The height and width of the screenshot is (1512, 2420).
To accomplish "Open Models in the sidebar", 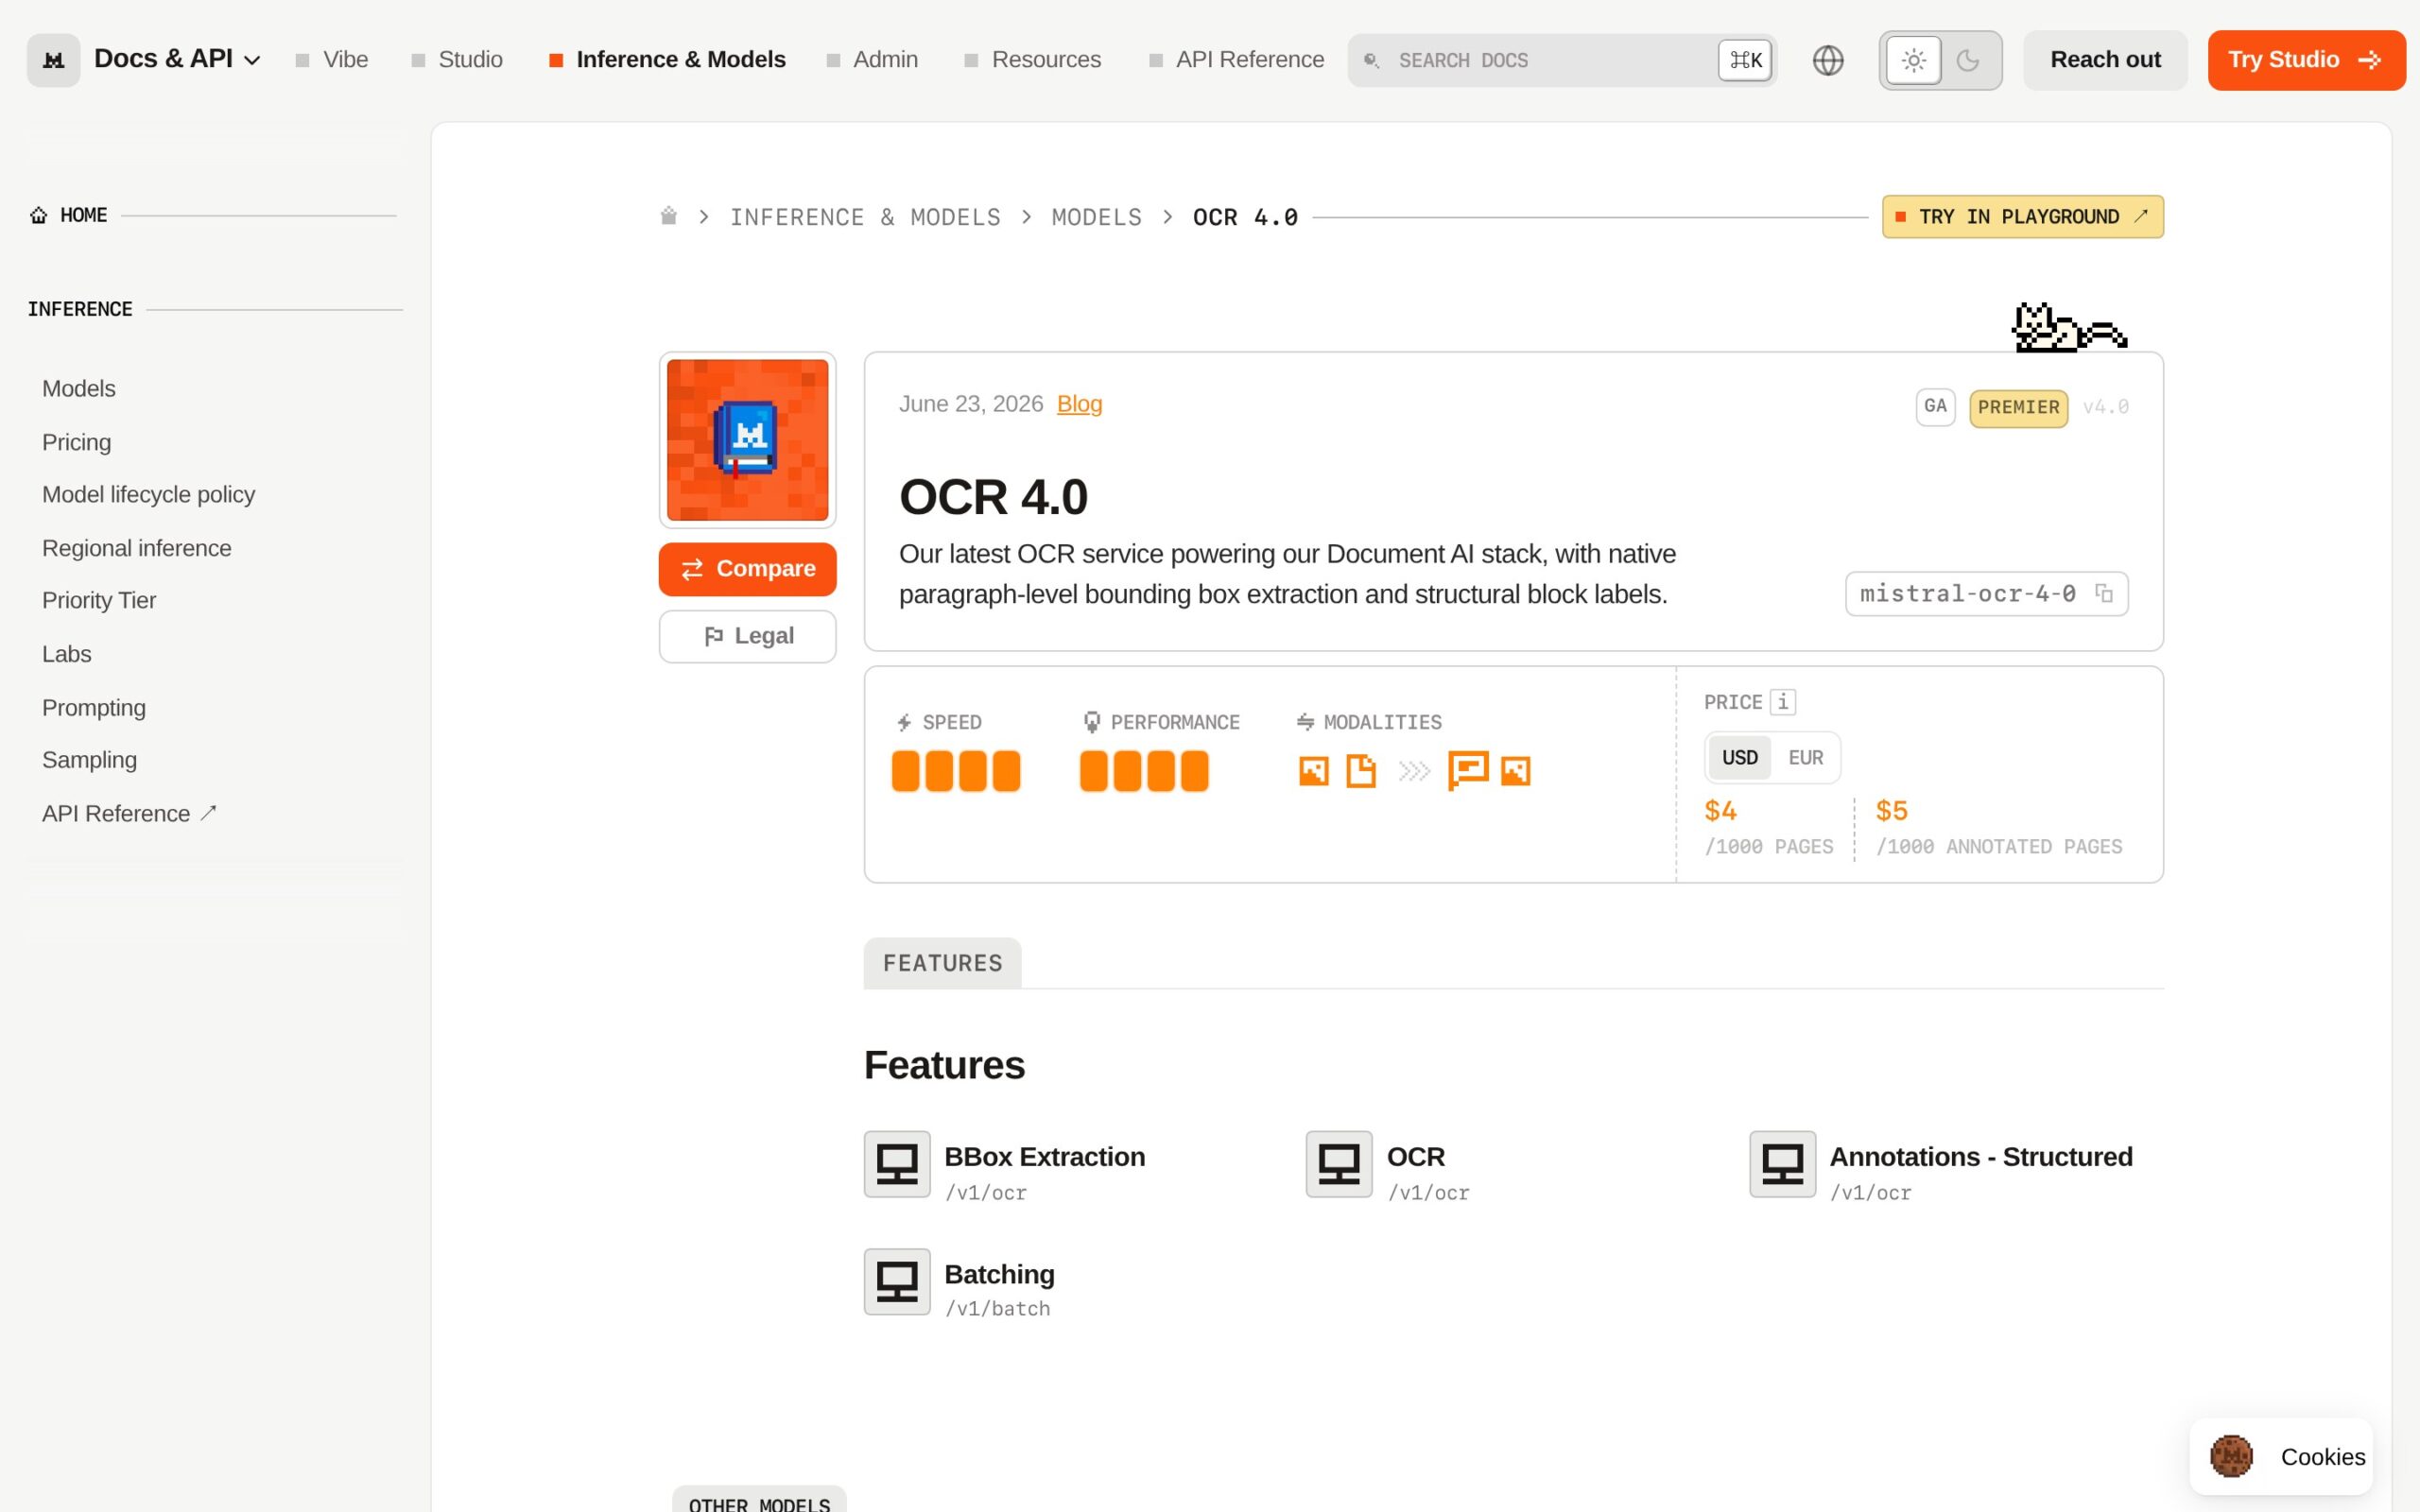I will 79,388.
